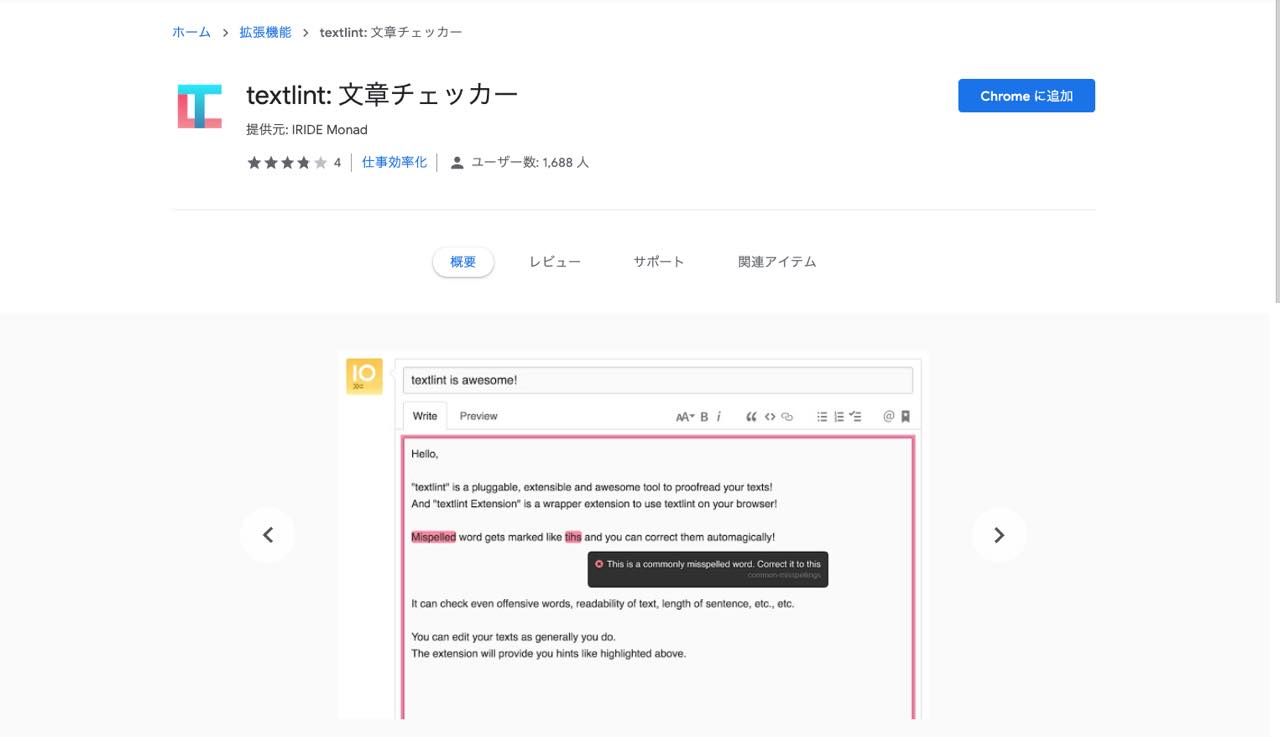Create a bulleted list from the toolbar
Viewport: 1280px width, 737px height.
(x=823, y=417)
